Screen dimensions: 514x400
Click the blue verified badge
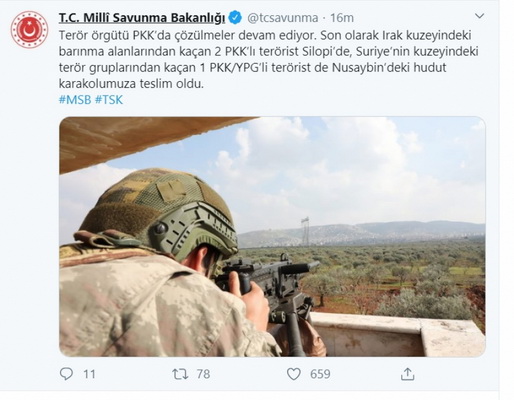tap(236, 18)
